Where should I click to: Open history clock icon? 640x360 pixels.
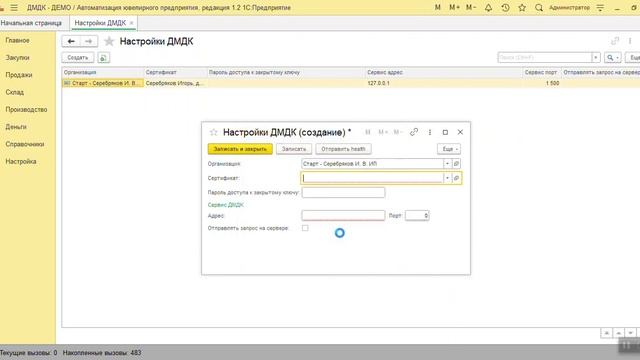click(x=505, y=7)
